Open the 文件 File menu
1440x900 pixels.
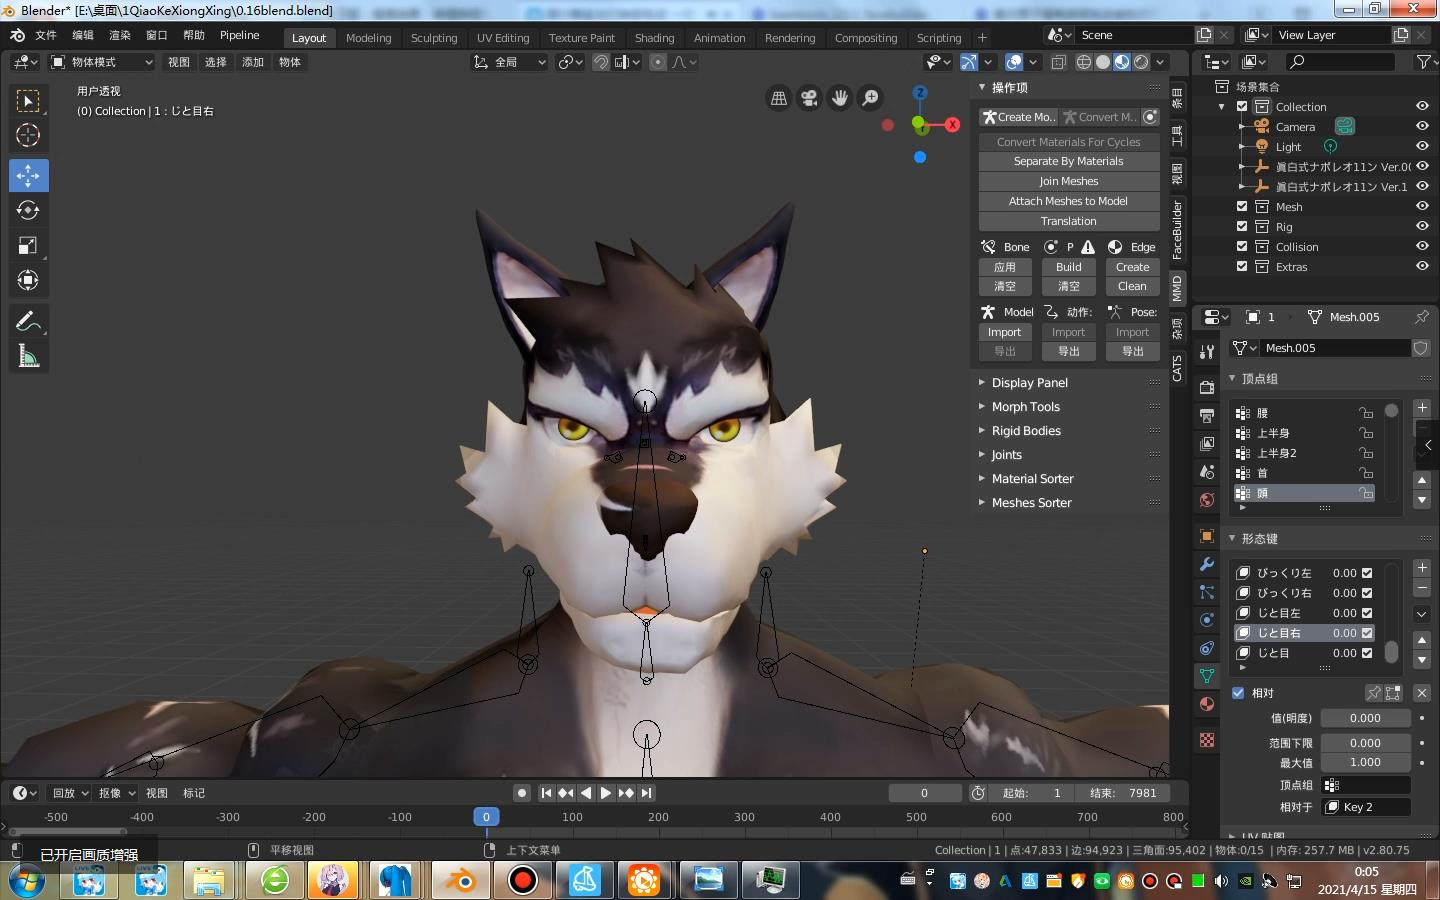click(46, 35)
